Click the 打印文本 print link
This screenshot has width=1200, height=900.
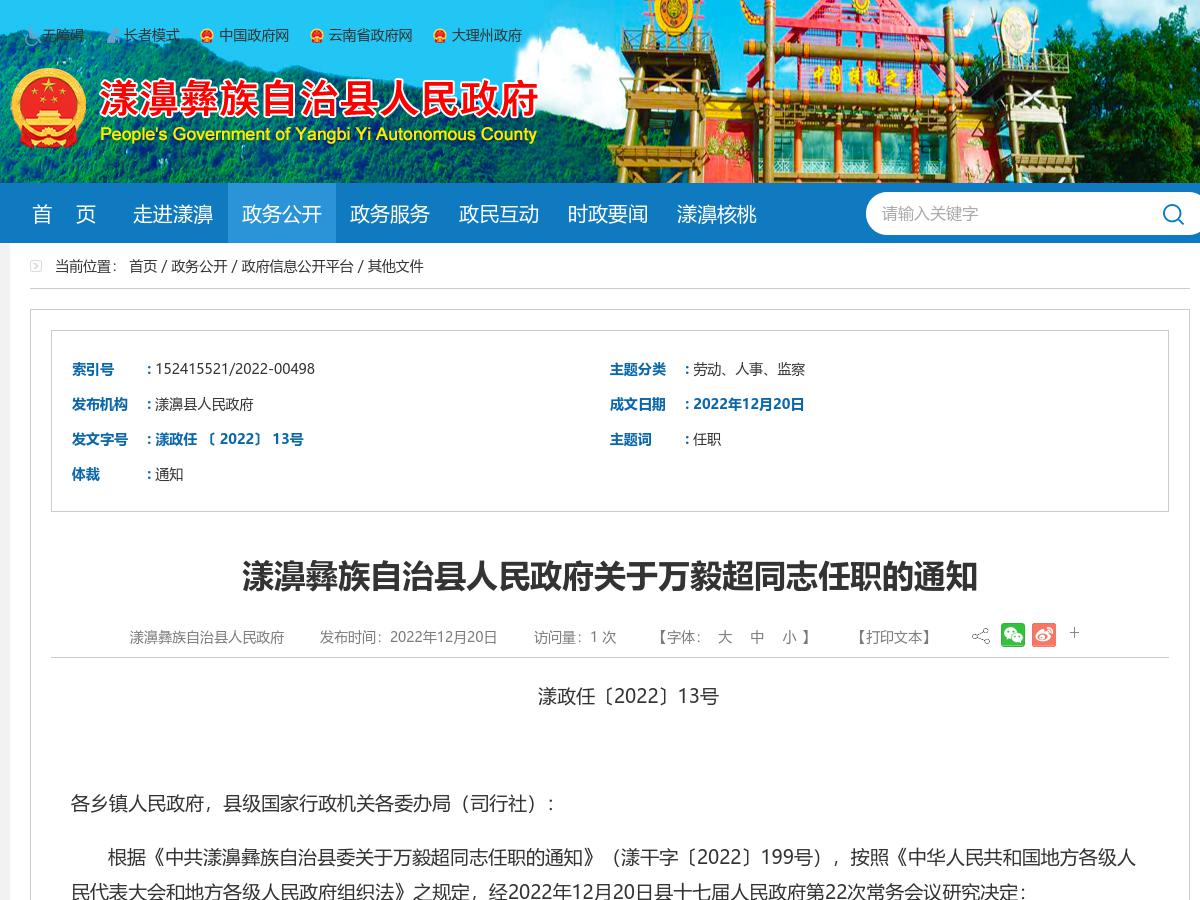pyautogui.click(x=893, y=637)
